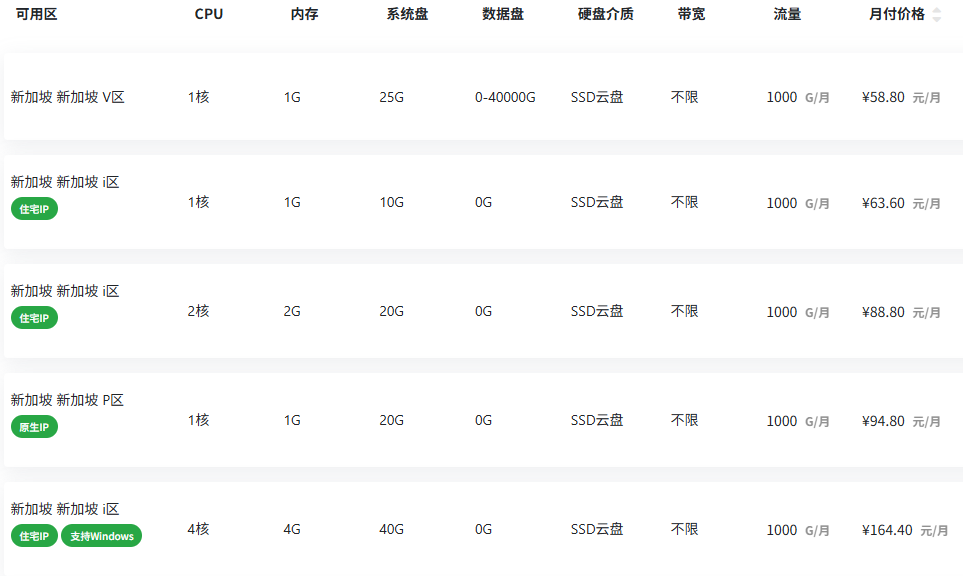This screenshot has width=963, height=576.
Task: Click the 0-40000G data disk cell
Action: [505, 97]
